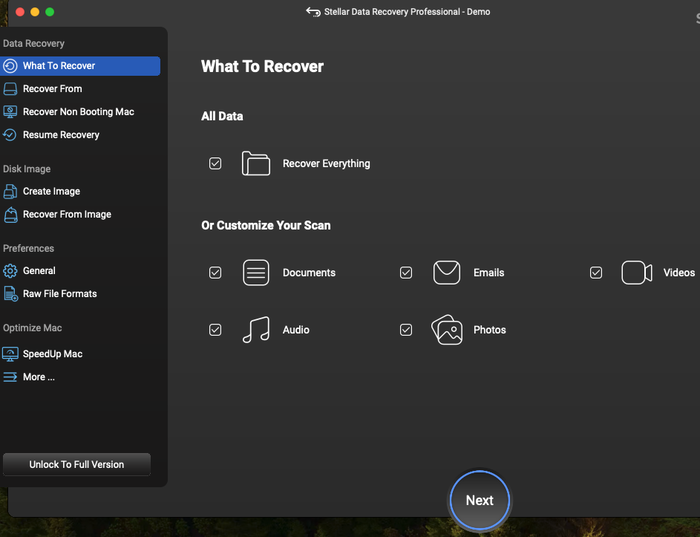700x537 pixels.
Task: Click the Emails label
Action: point(489,273)
